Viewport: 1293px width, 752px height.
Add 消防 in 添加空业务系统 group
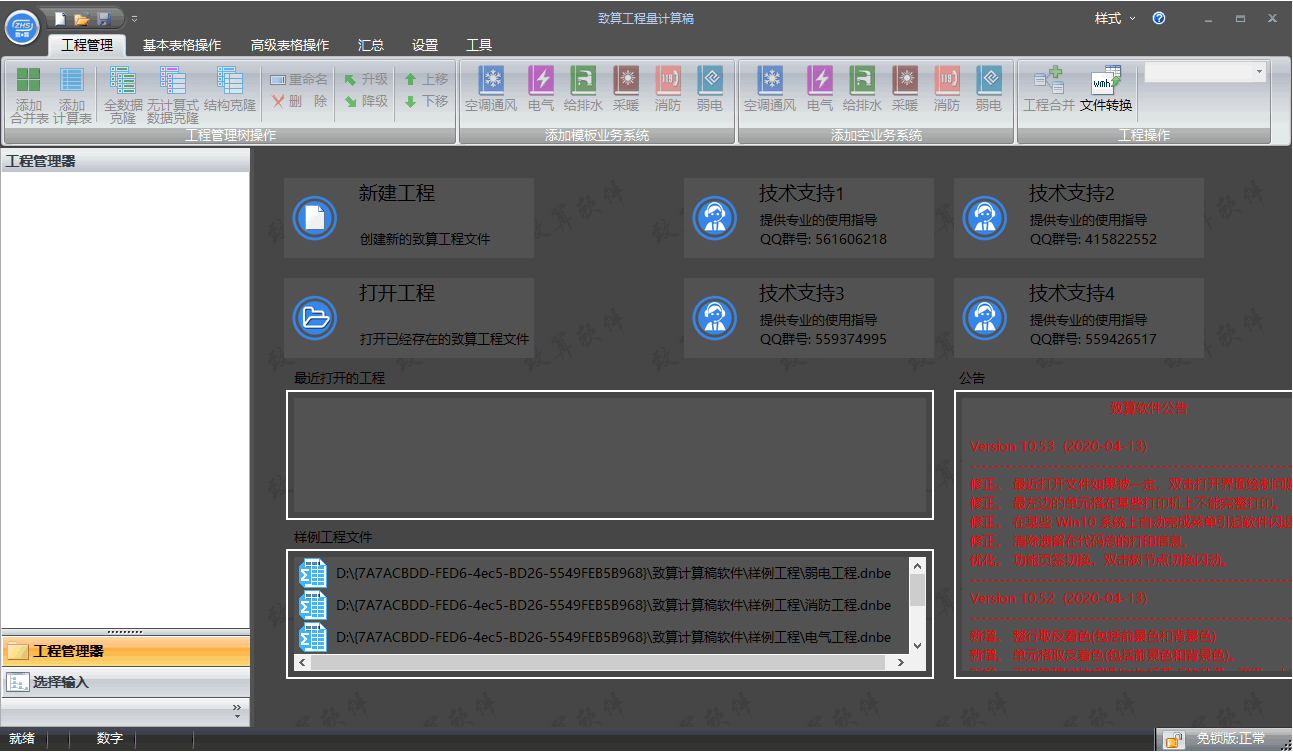(x=947, y=89)
